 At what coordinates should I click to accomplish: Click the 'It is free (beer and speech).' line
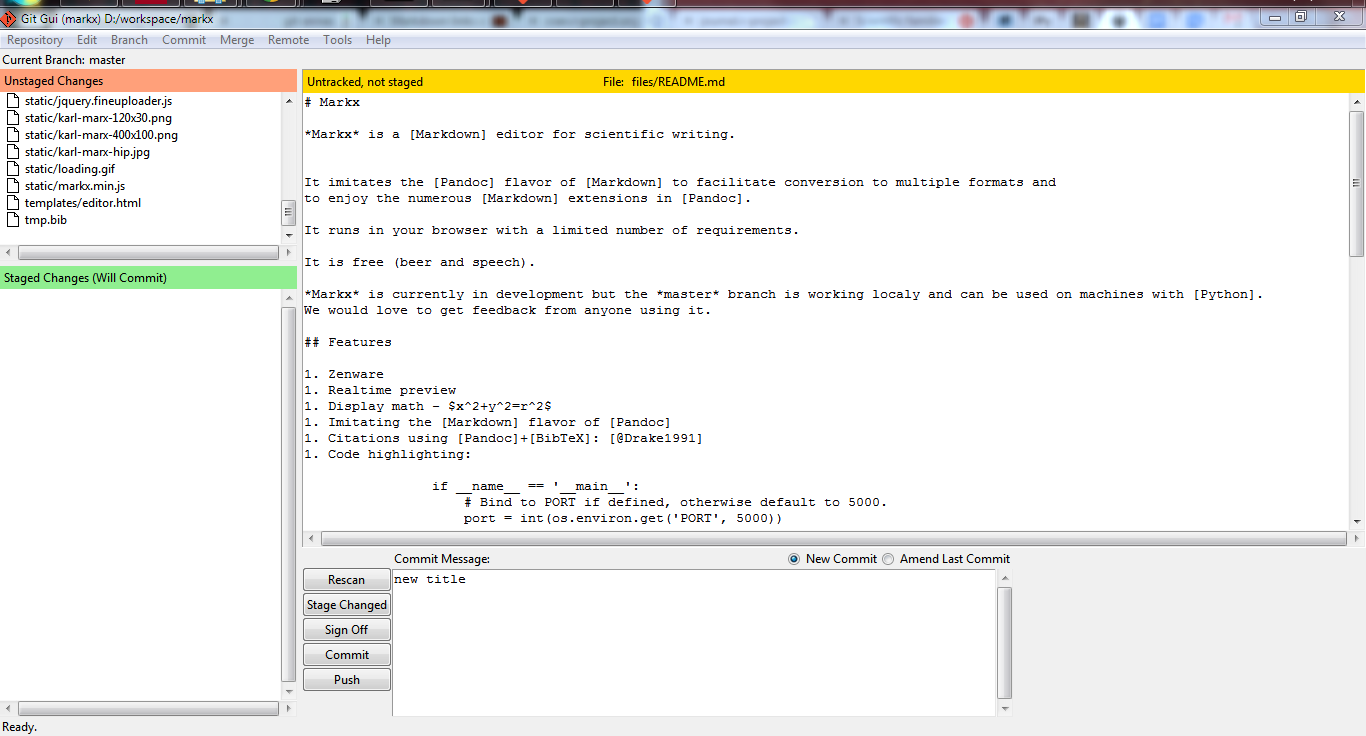click(420, 262)
